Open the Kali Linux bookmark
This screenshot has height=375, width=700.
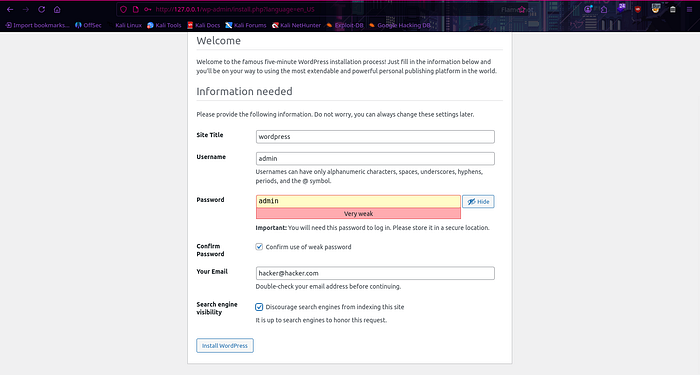125,25
